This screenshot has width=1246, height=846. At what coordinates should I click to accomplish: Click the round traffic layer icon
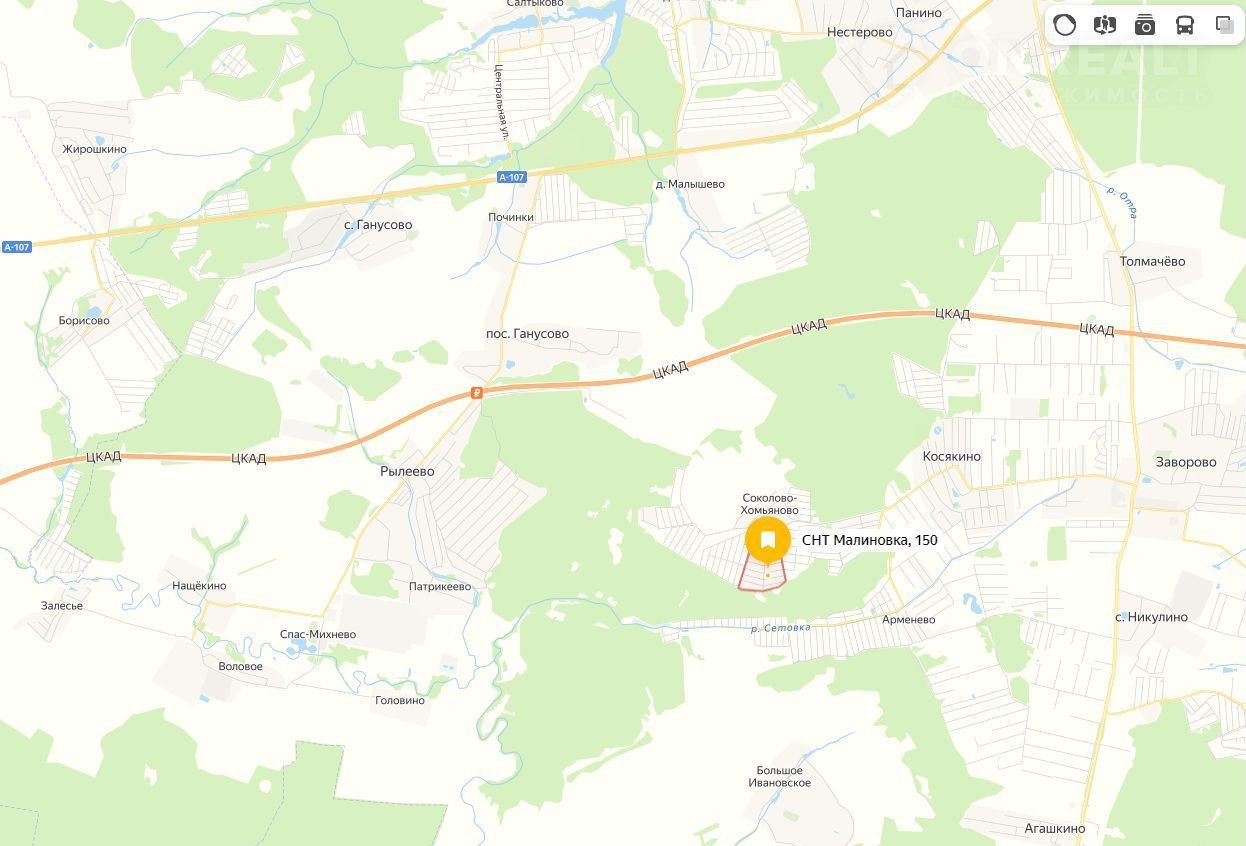[1065, 25]
